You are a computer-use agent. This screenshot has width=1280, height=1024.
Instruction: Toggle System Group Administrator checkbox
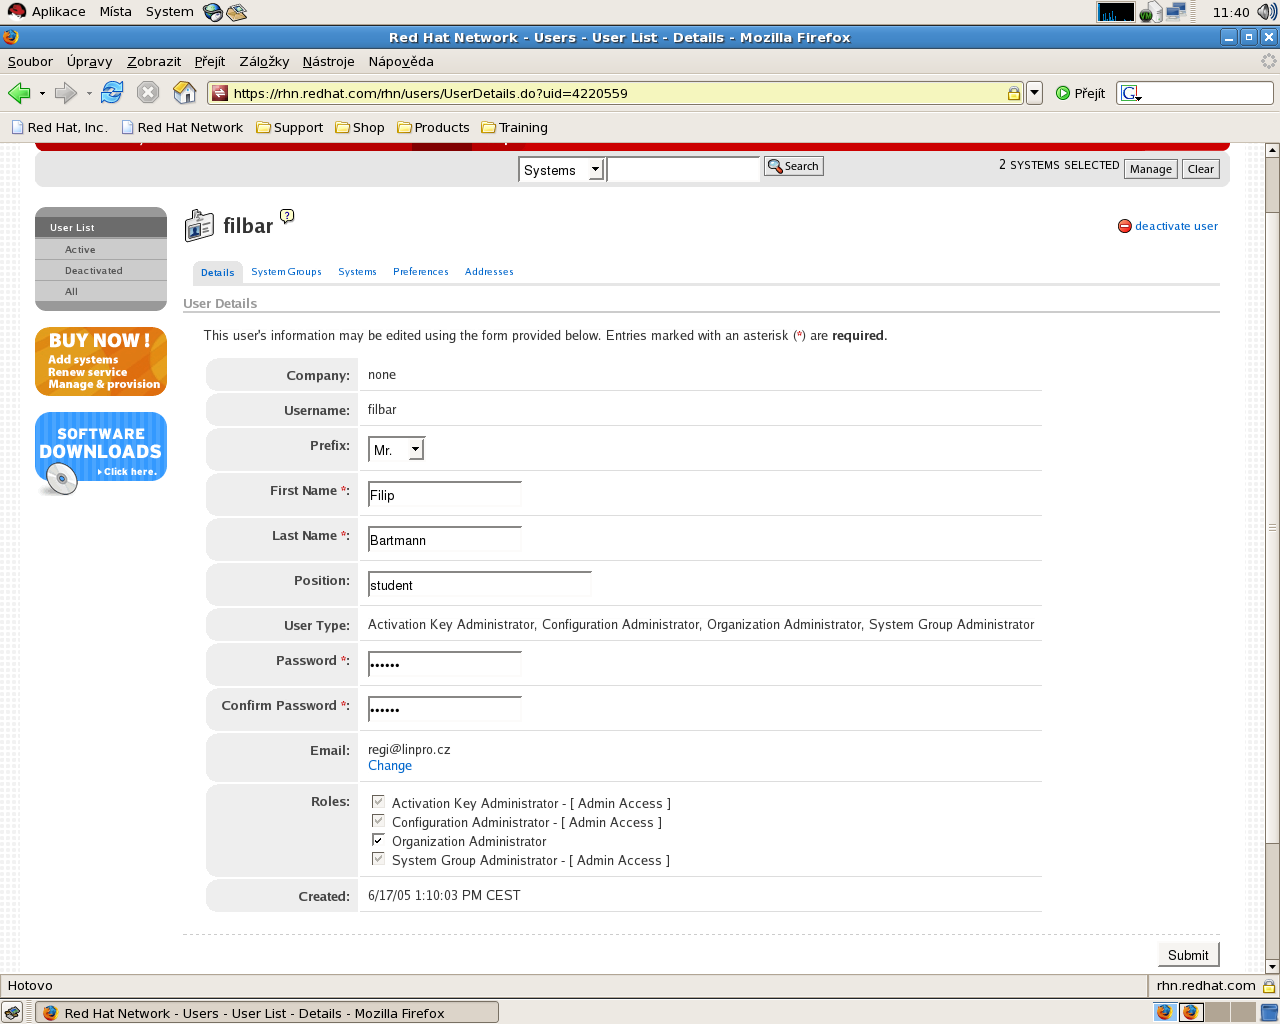378,858
